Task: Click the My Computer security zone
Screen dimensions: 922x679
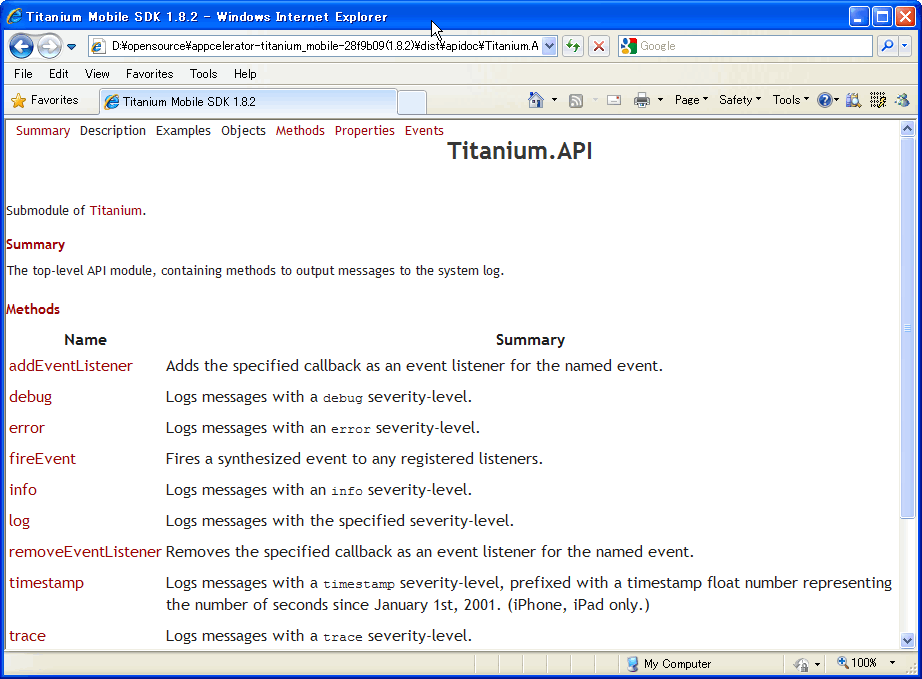Action: [x=669, y=664]
